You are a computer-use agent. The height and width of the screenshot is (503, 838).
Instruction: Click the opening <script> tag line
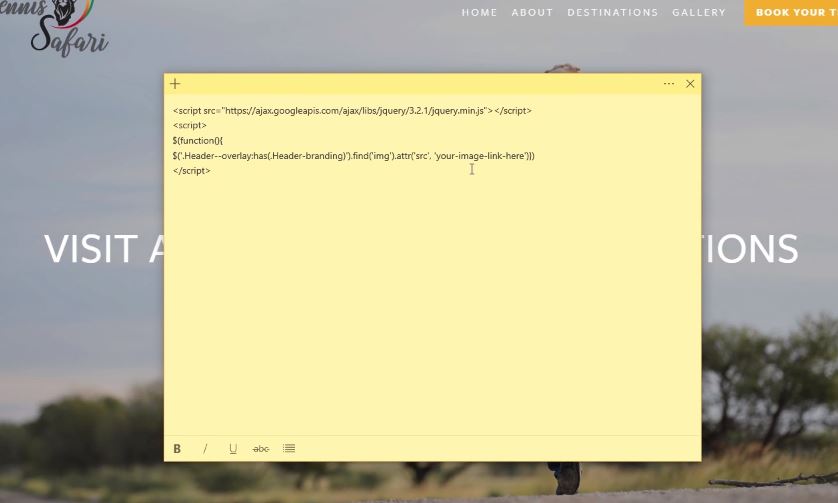[190, 126]
